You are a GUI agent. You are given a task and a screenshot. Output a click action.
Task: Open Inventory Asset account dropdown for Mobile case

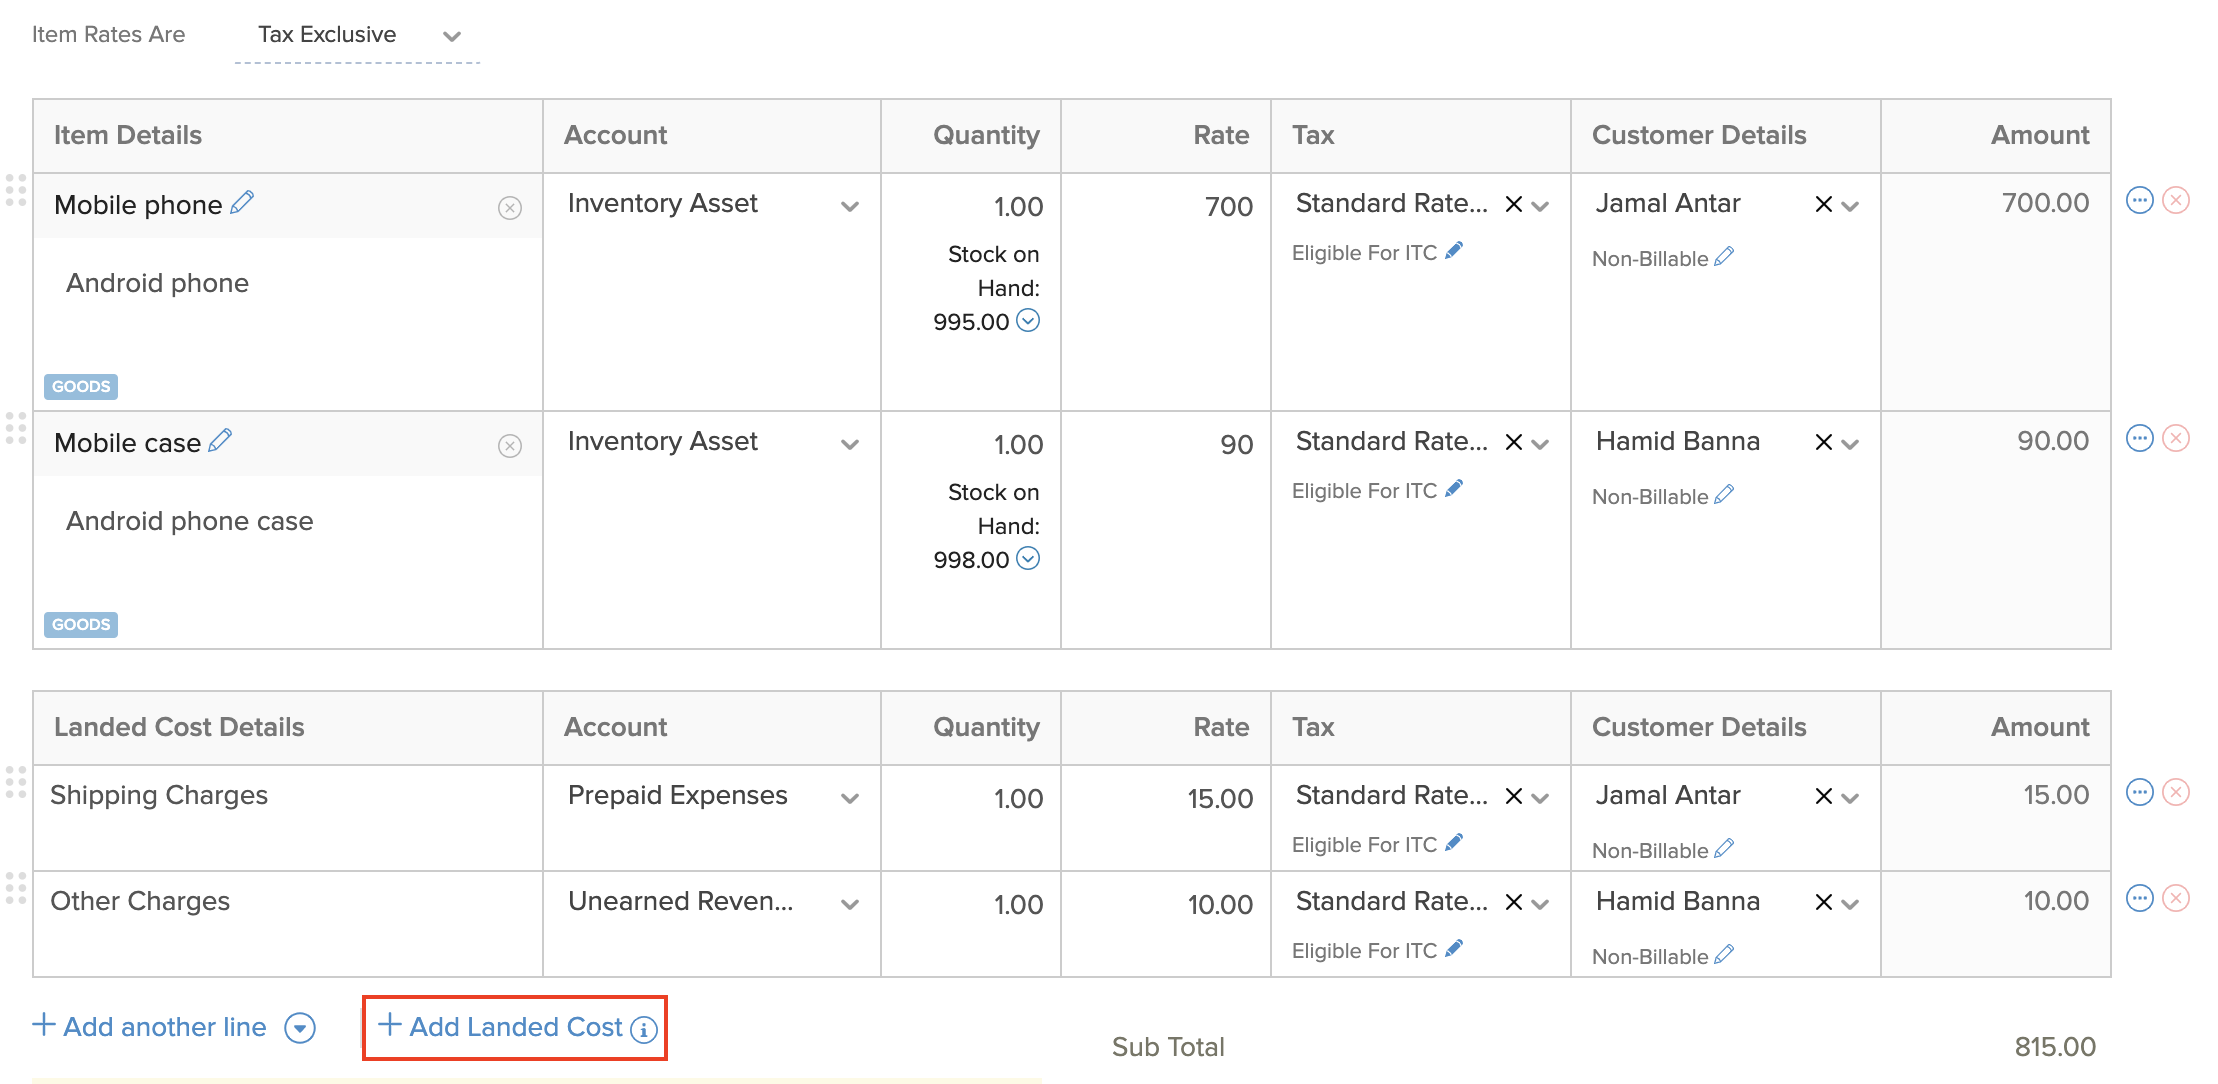pos(849,443)
